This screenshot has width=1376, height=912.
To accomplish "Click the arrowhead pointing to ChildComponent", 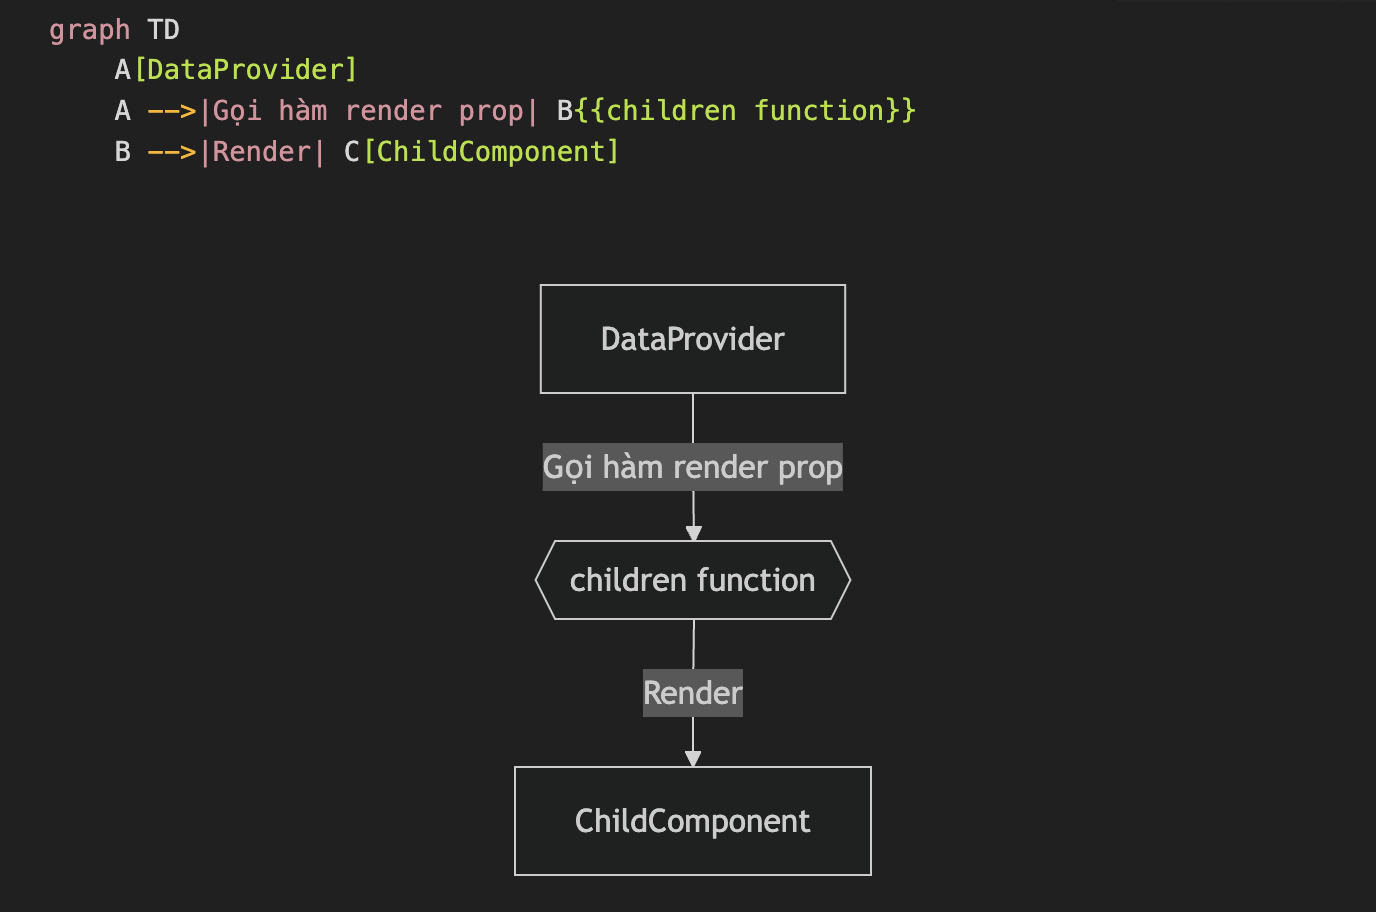I will tap(693, 759).
